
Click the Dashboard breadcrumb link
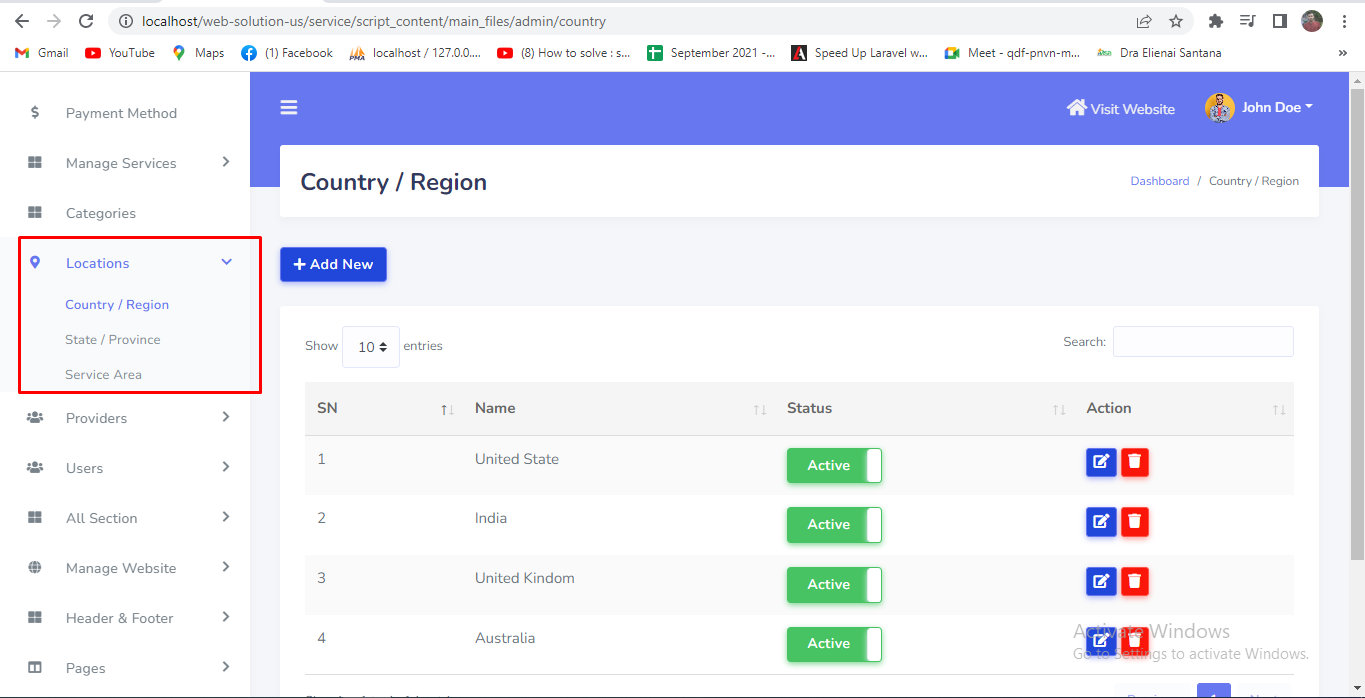click(x=1159, y=181)
